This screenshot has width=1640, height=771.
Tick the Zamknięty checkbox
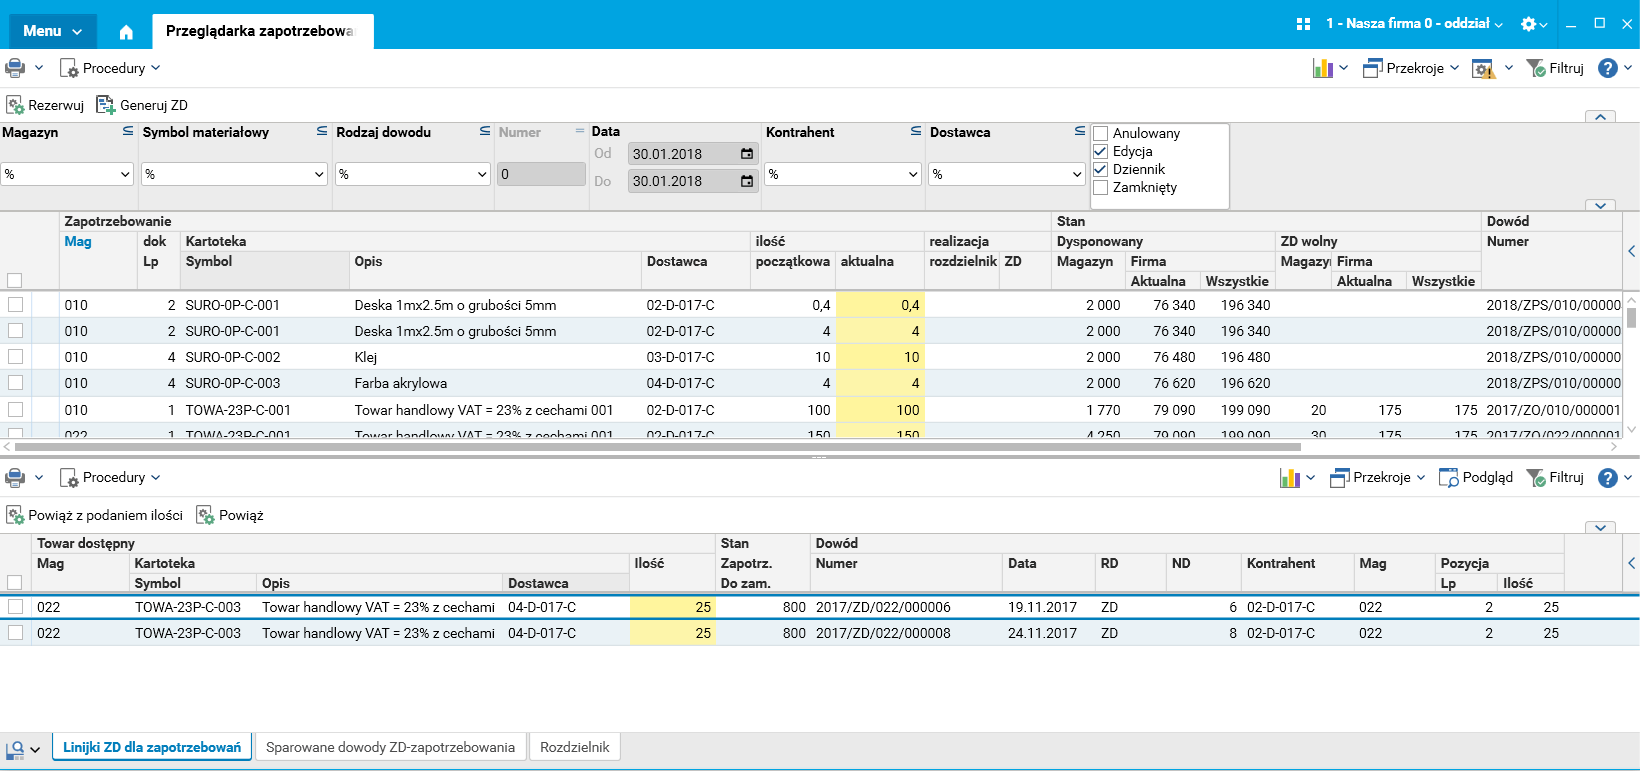1101,188
